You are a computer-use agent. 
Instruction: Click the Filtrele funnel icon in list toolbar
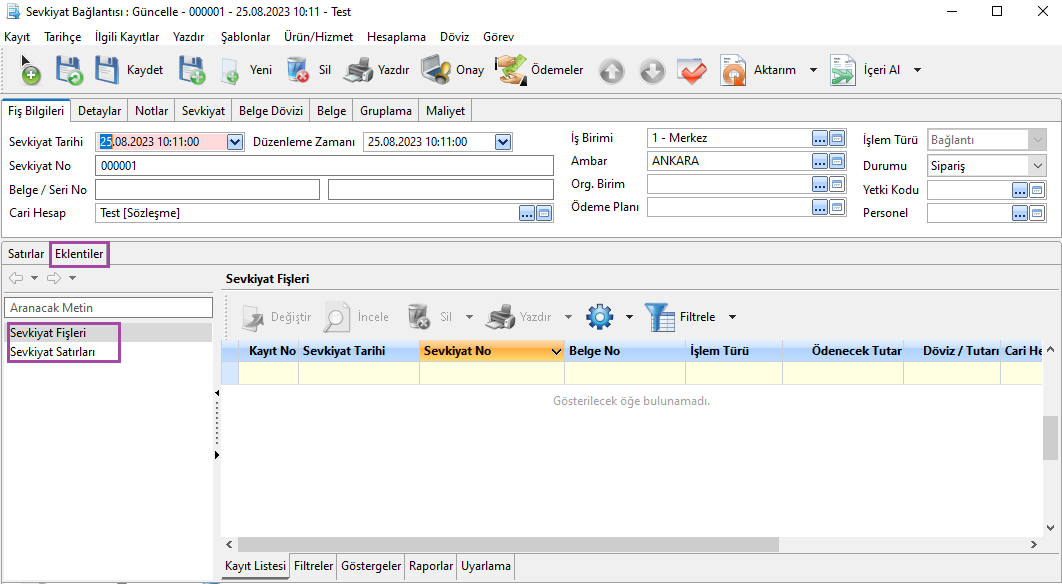coord(660,317)
